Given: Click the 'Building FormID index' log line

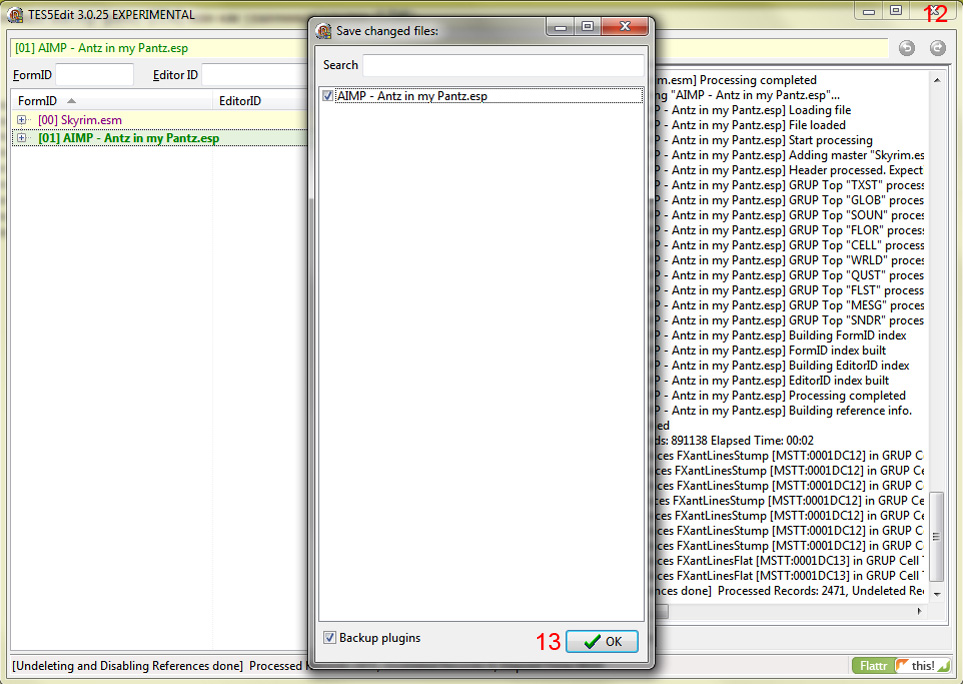Looking at the screenshot, I should point(781,335).
